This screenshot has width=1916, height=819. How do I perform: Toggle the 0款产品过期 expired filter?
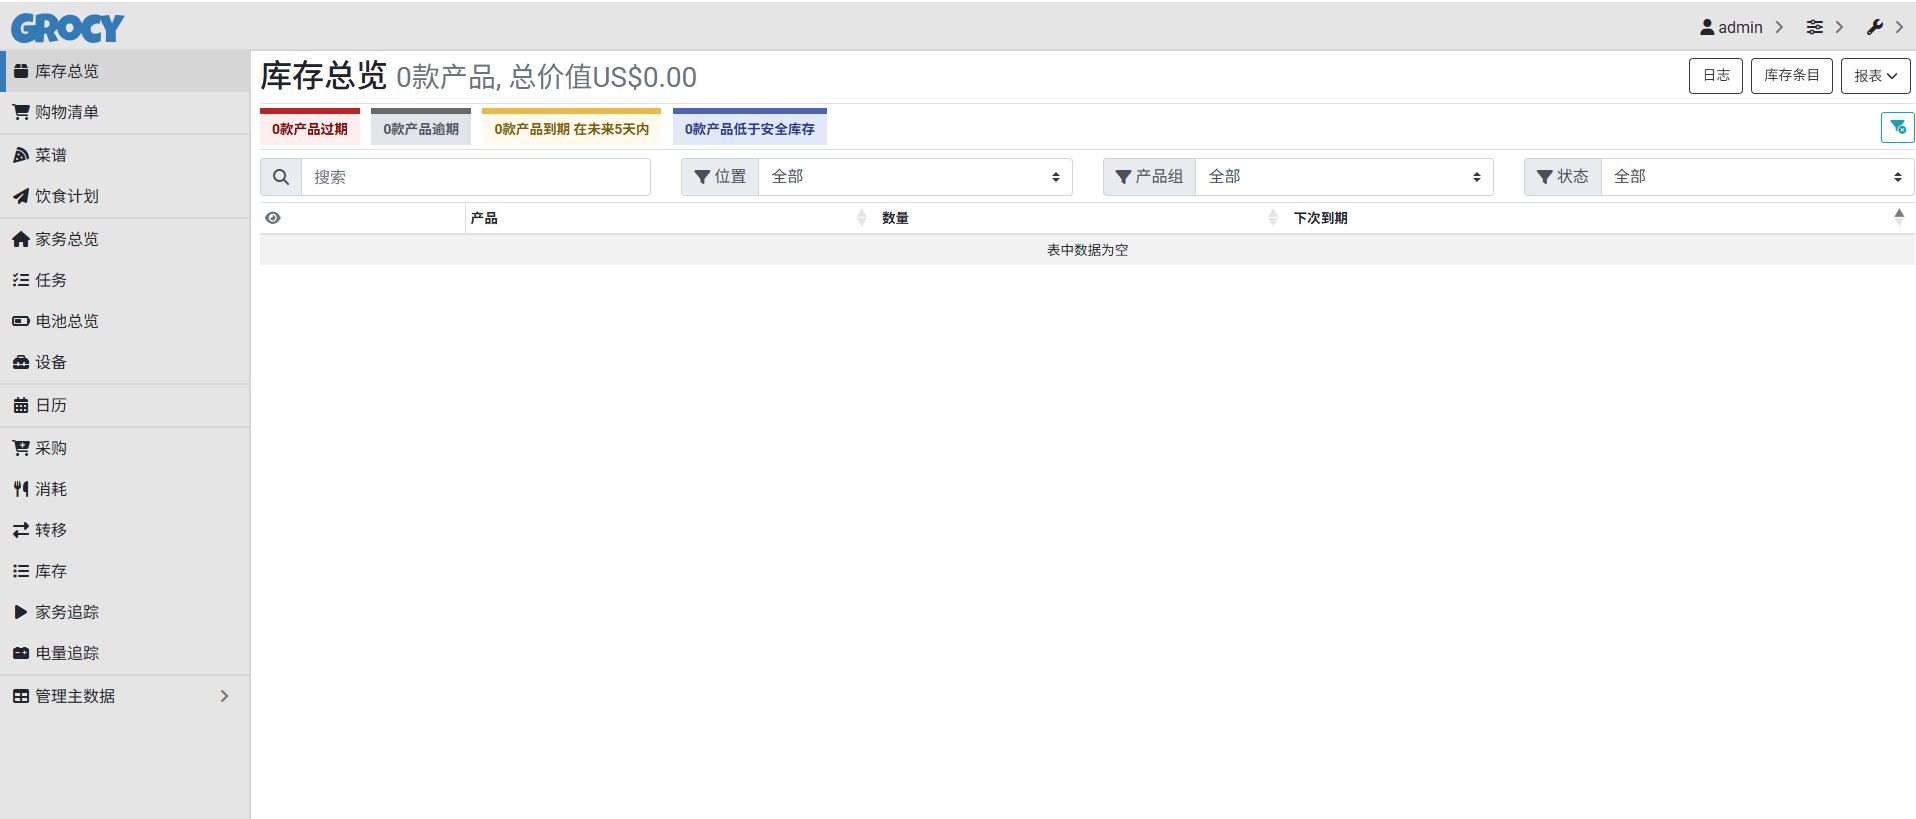(310, 128)
